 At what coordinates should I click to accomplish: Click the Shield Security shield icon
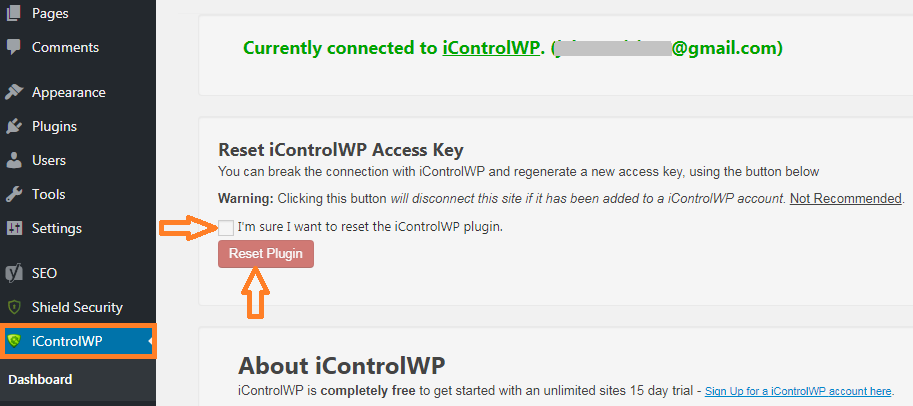click(x=13, y=307)
